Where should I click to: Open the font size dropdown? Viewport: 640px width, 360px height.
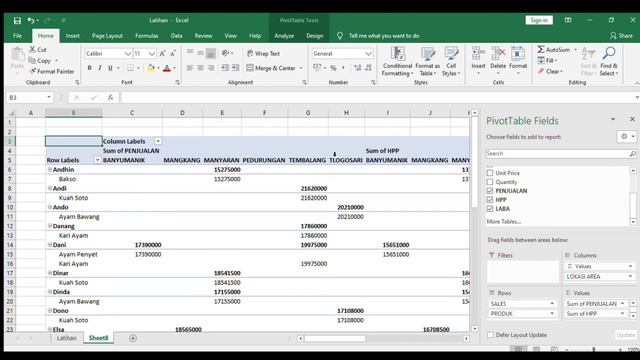click(151, 53)
